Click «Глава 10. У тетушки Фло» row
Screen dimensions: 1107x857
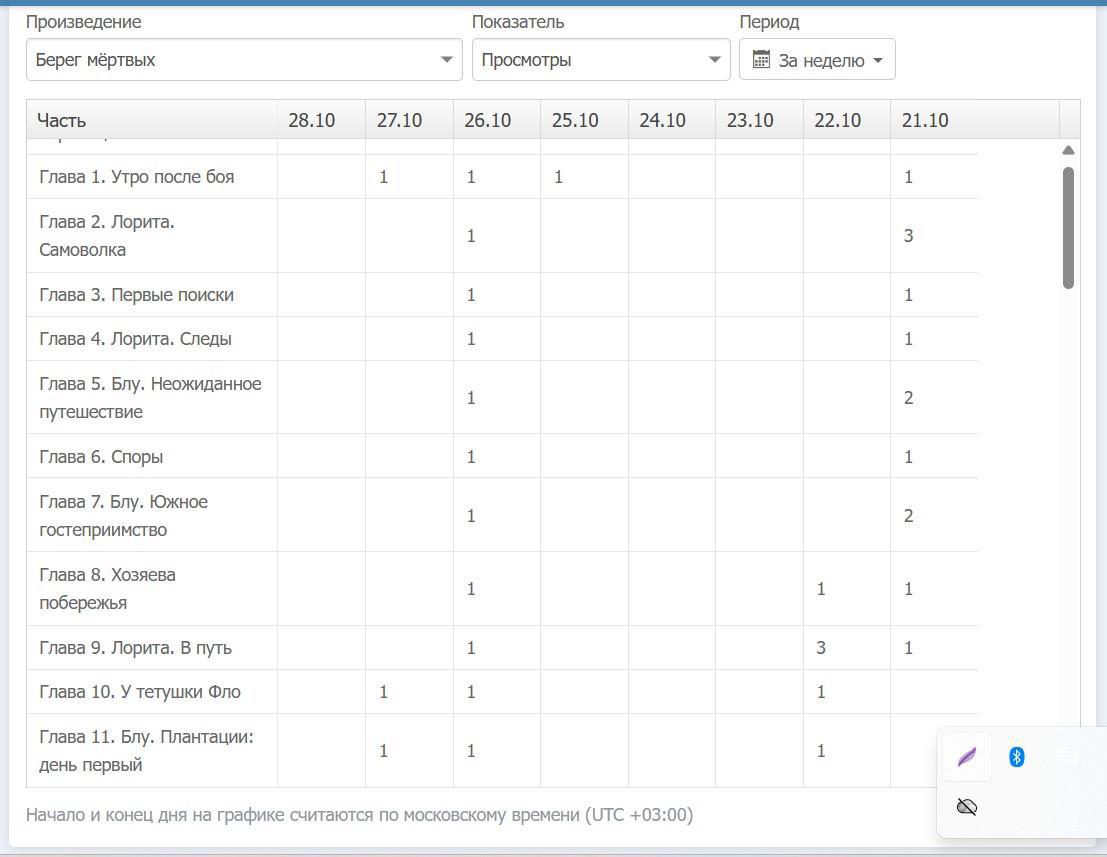coord(140,692)
